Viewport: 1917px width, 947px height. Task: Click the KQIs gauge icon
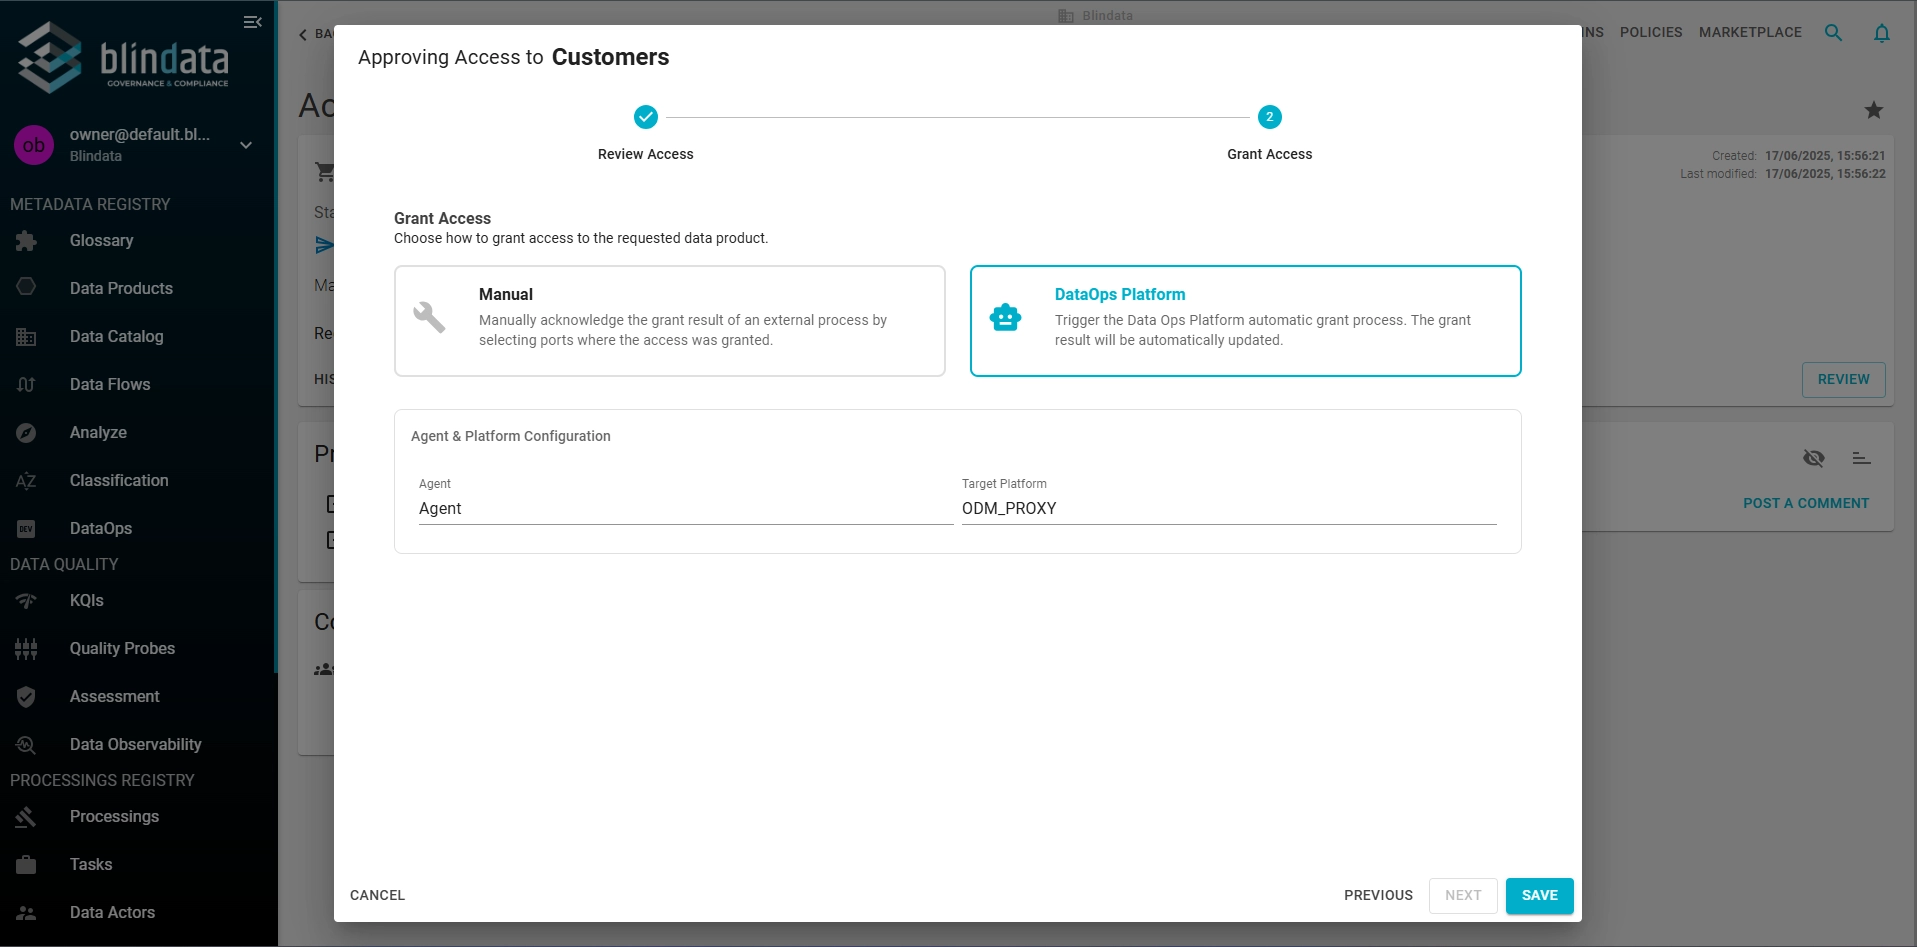point(26,601)
